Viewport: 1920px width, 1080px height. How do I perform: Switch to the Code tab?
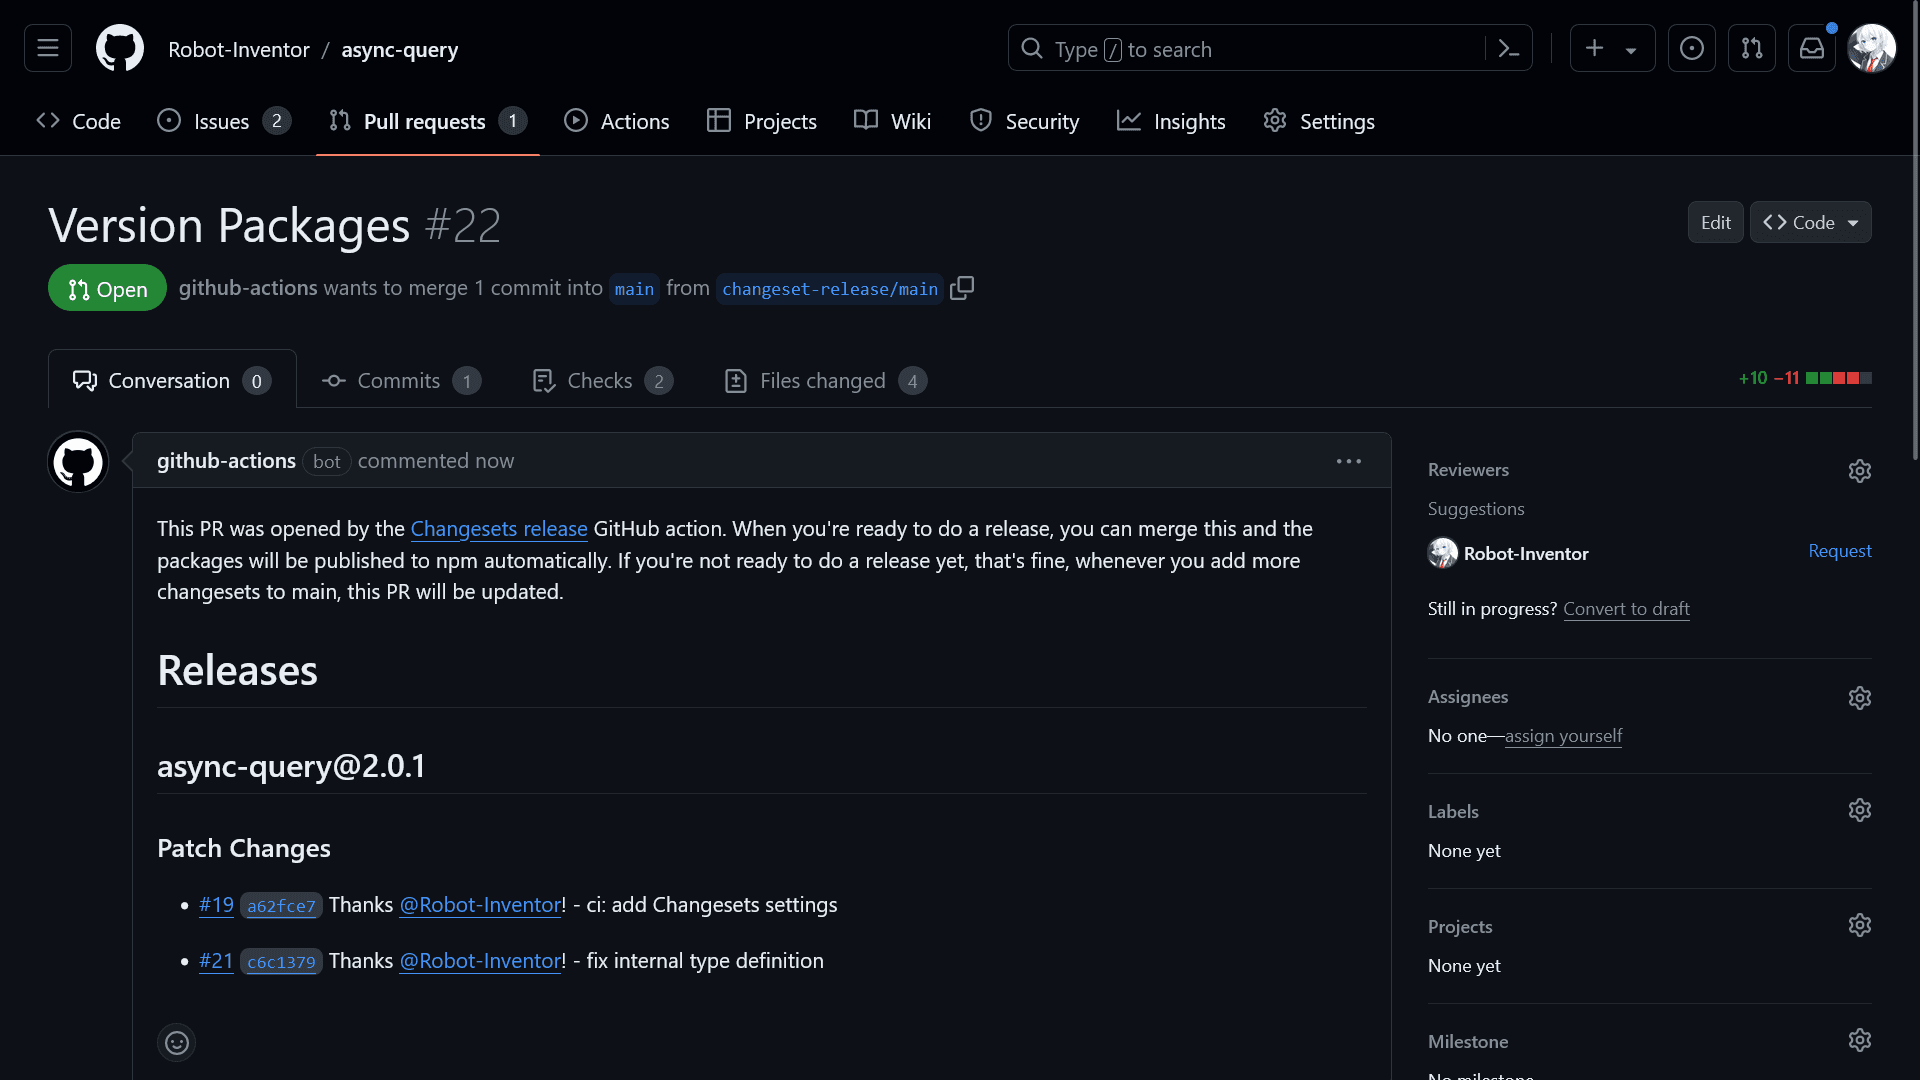point(79,121)
